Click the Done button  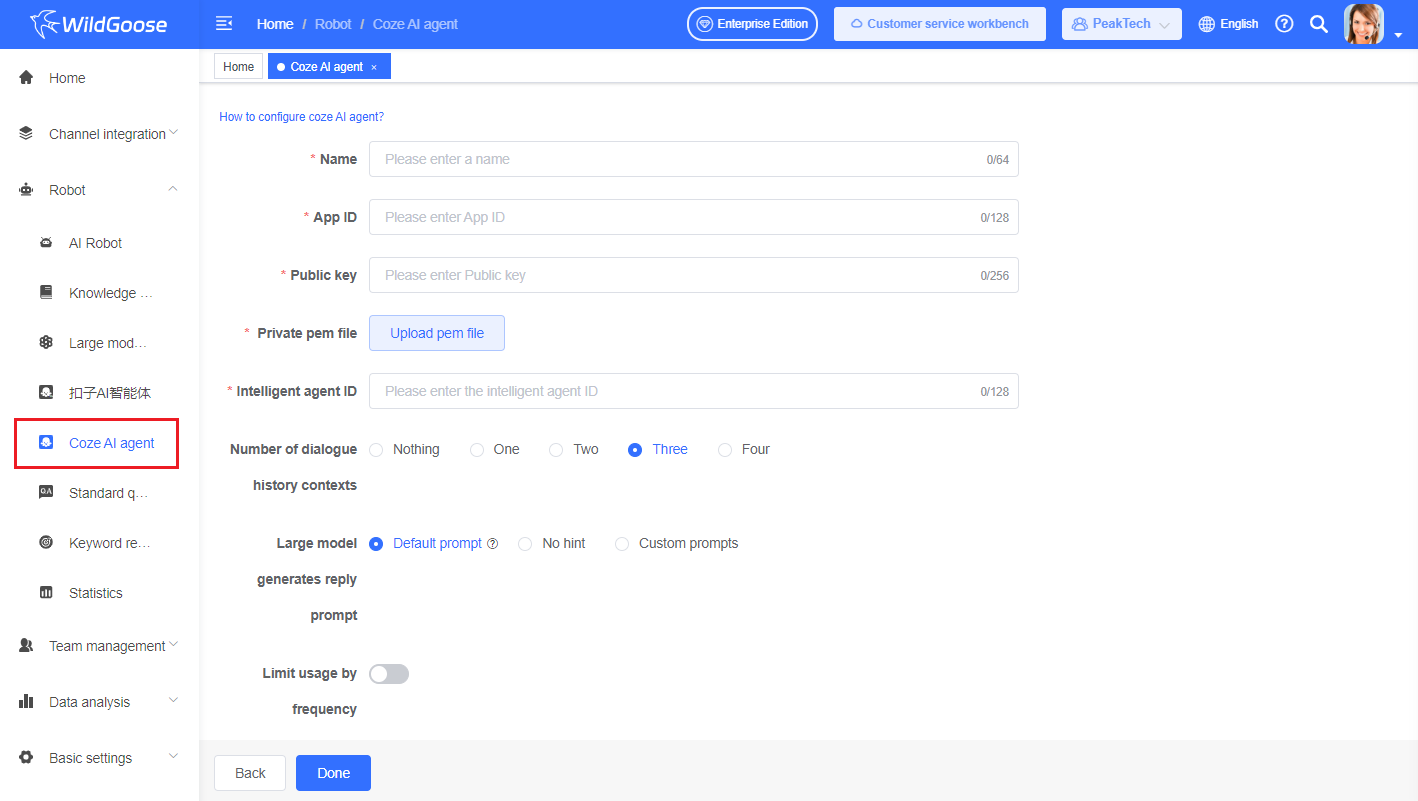tap(334, 773)
